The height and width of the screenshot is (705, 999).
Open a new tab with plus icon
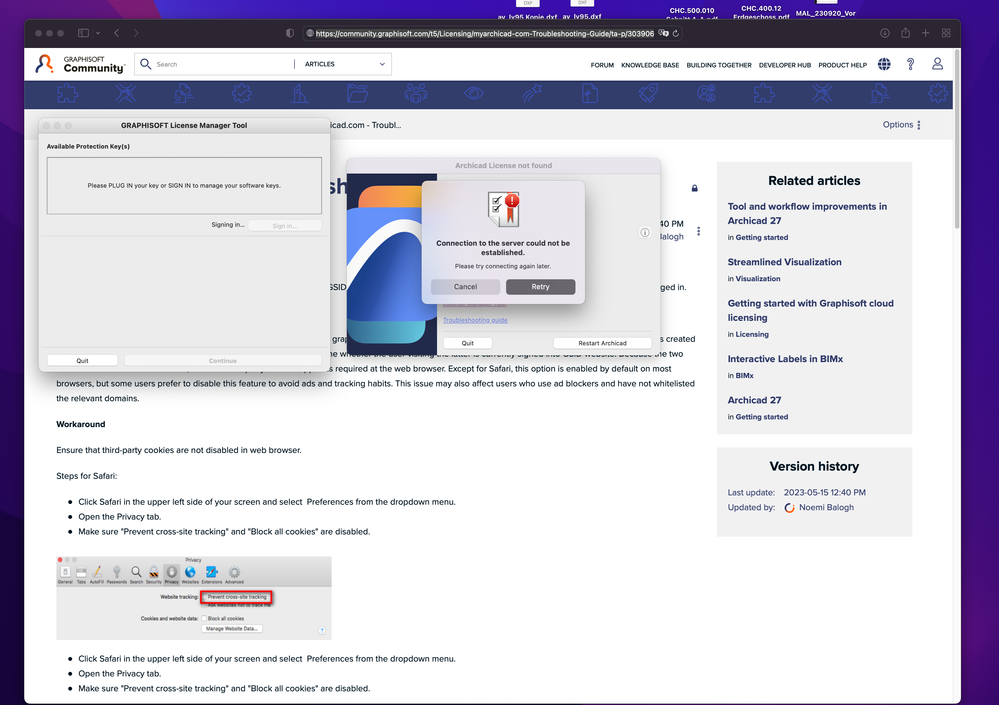pyautogui.click(x=925, y=33)
